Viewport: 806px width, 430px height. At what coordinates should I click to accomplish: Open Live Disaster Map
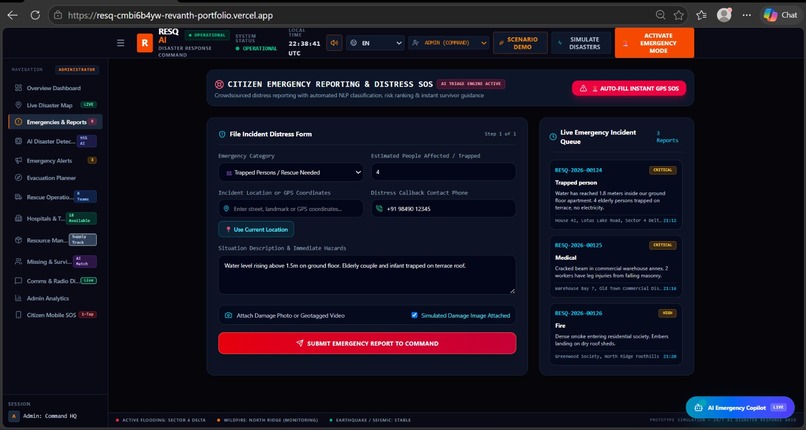tap(55, 105)
